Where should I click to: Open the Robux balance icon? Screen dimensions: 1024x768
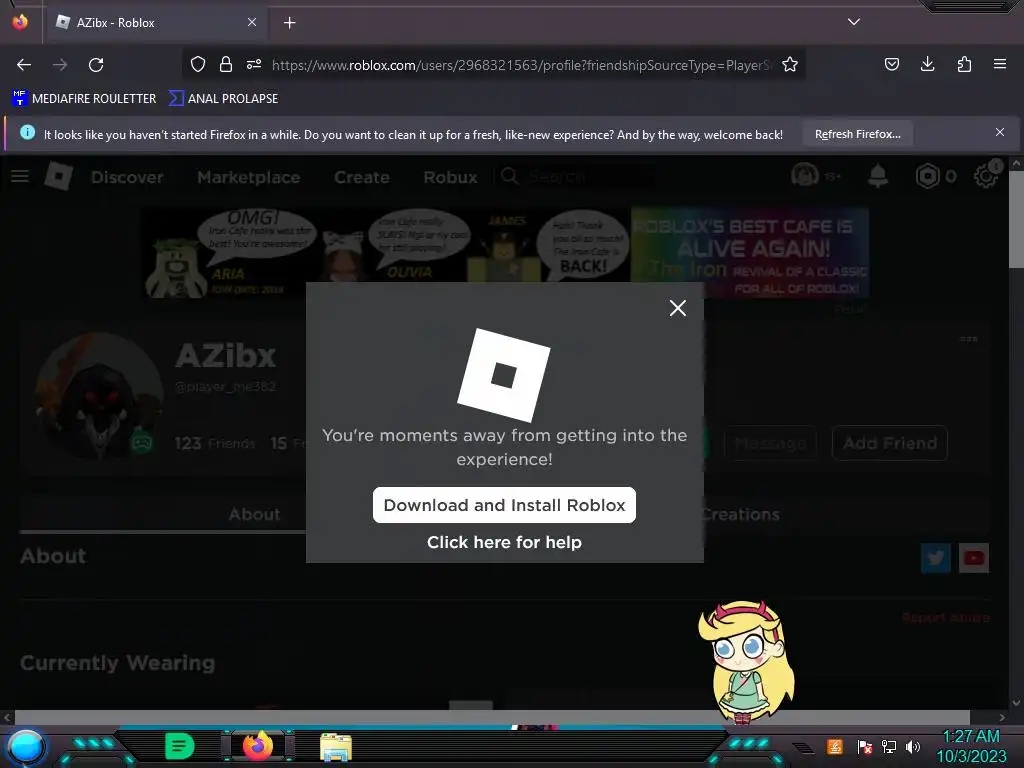928,176
